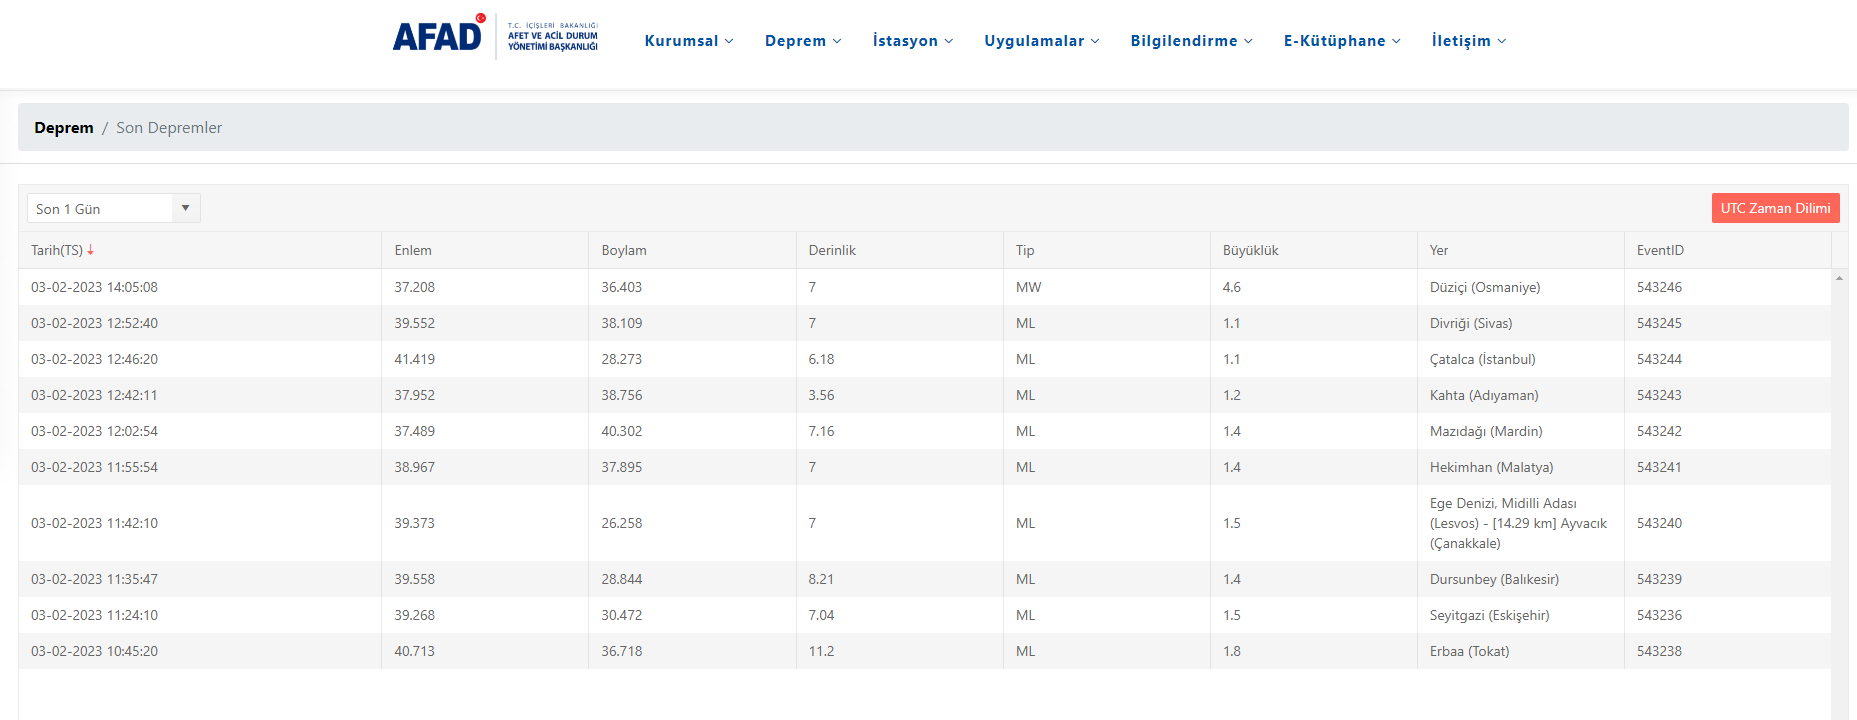Viewport: 1857px width, 720px height.
Task: Click the red sort arrow beside Tarih(TS)
Action: tap(90, 250)
